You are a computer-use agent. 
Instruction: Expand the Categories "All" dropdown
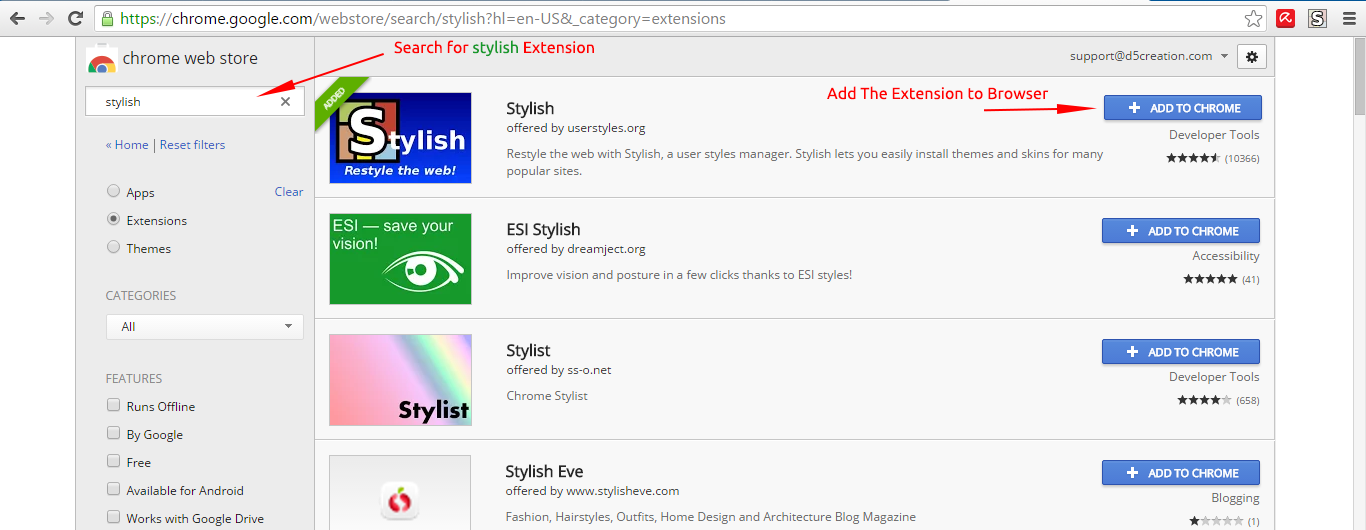click(205, 327)
